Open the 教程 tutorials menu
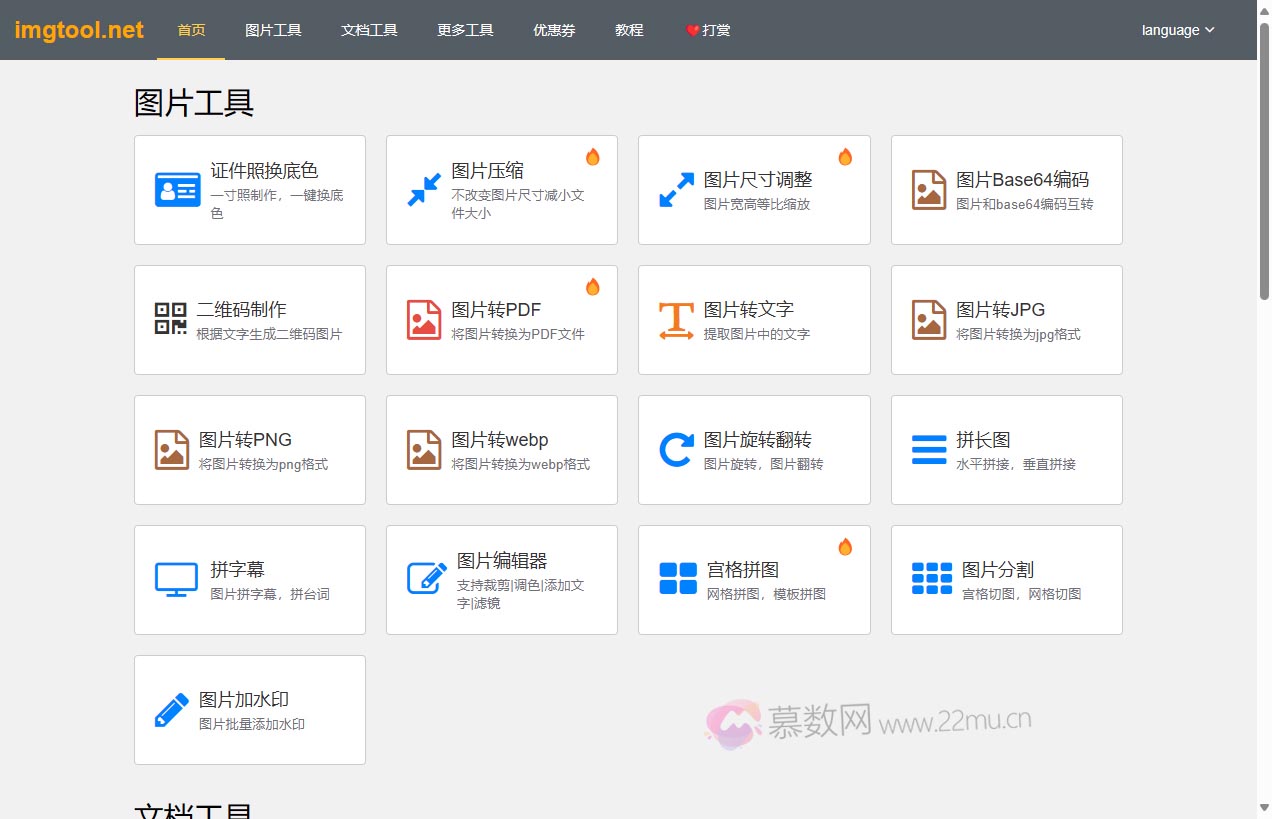This screenshot has height=819, width=1272. (x=629, y=30)
